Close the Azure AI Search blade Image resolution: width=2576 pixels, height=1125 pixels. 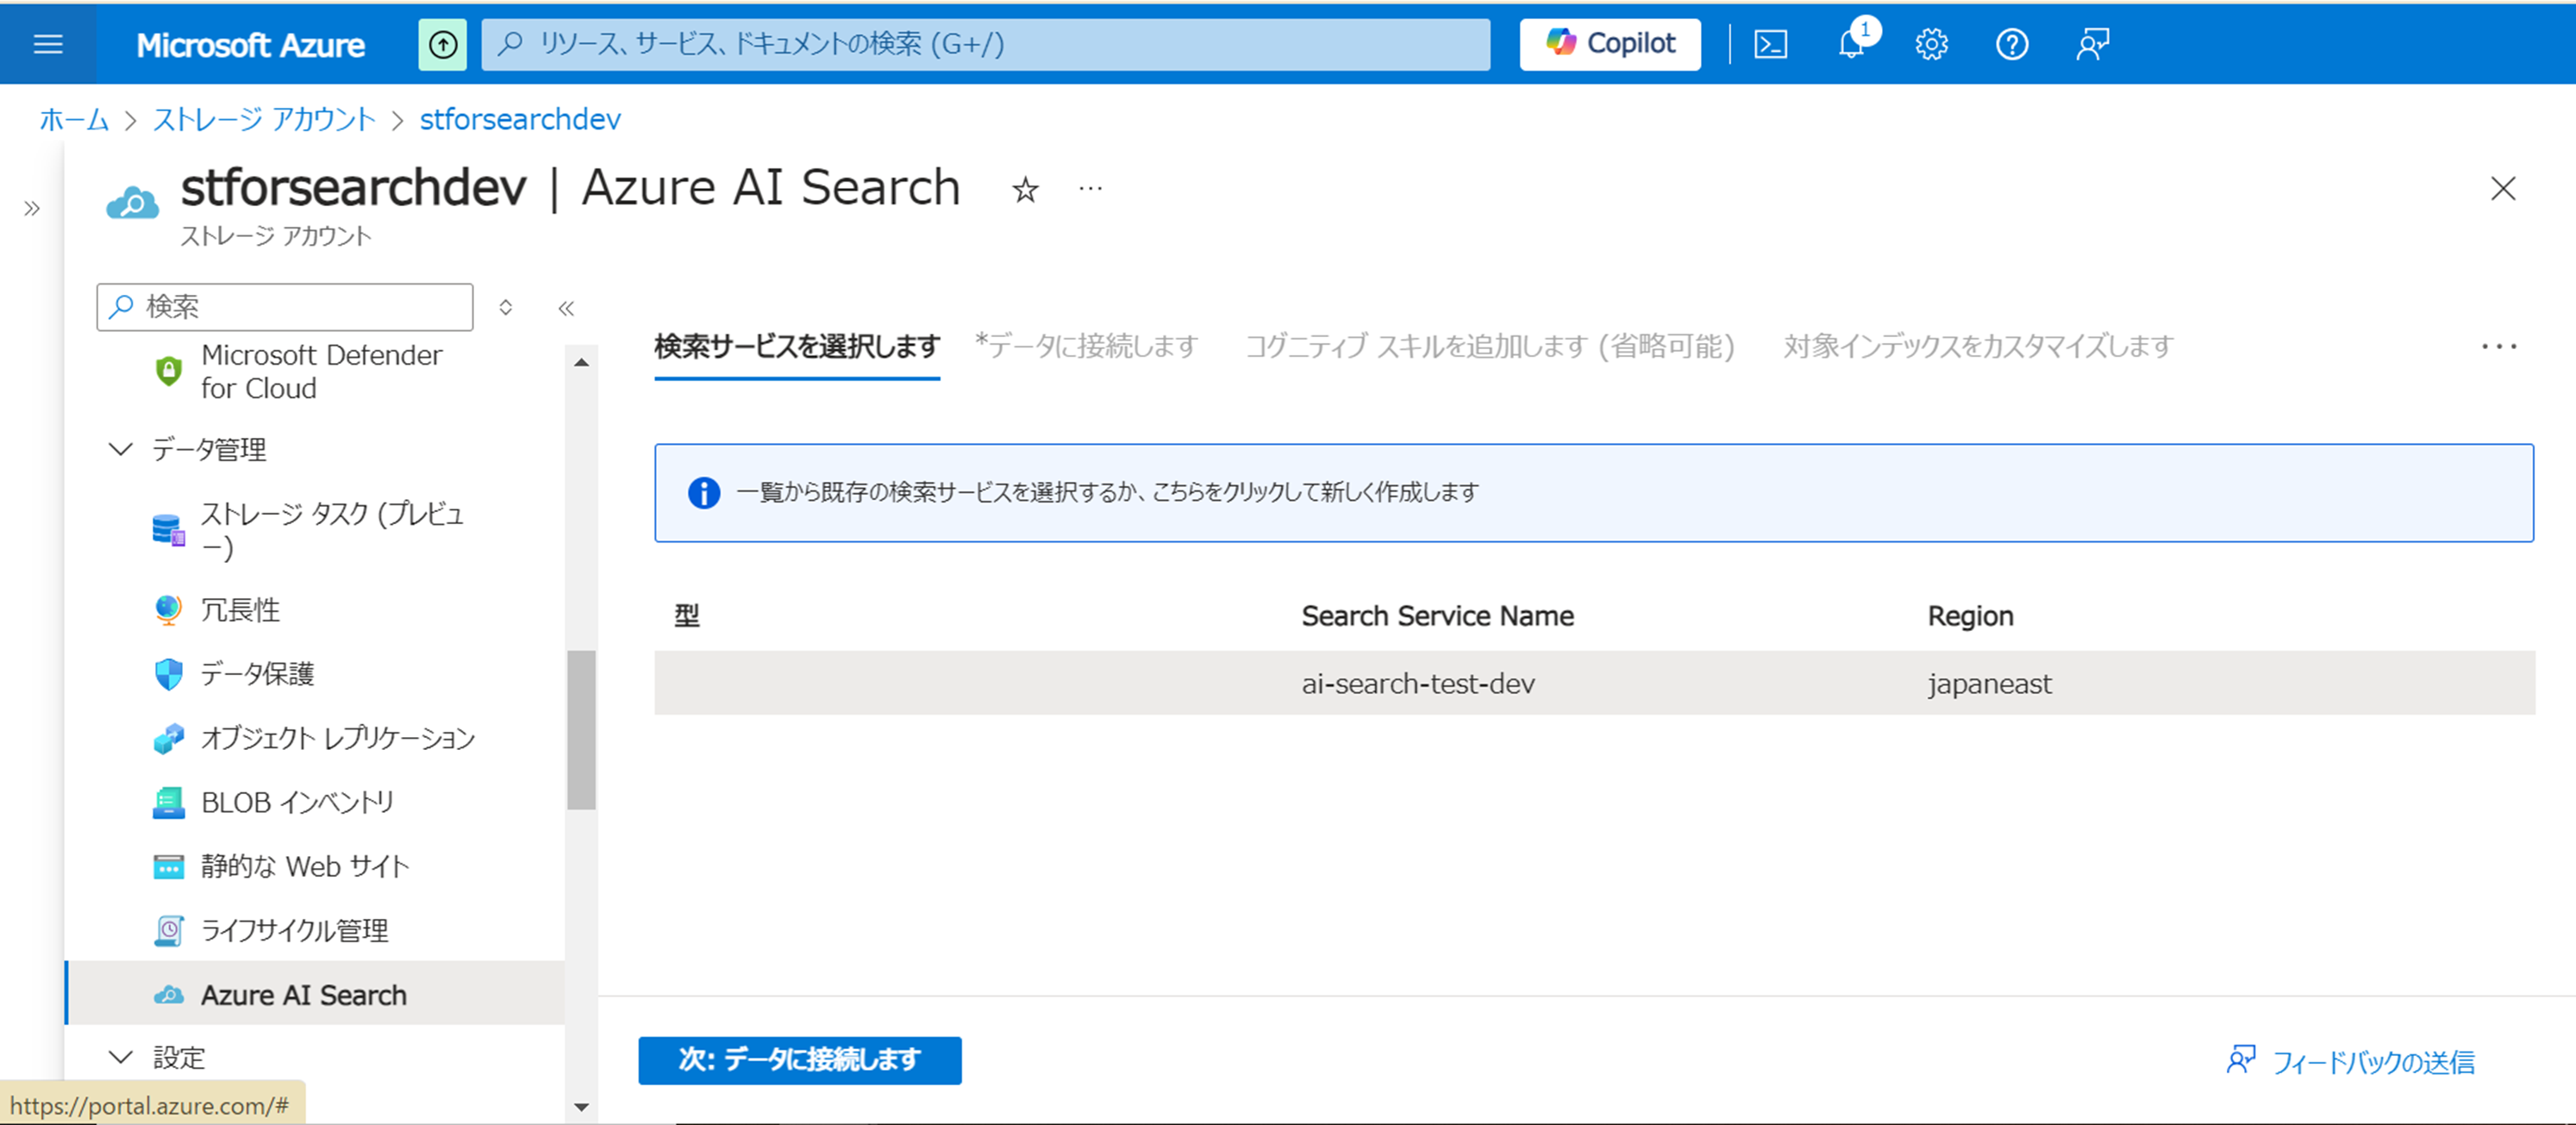[x=2502, y=188]
